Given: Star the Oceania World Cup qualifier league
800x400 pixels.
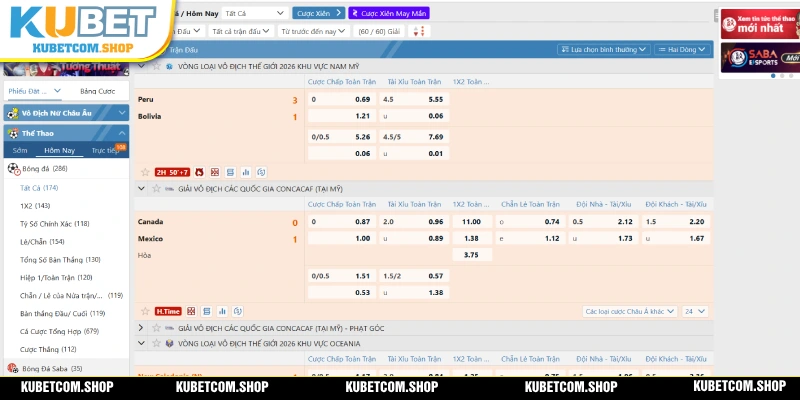Looking at the screenshot, I should (157, 343).
